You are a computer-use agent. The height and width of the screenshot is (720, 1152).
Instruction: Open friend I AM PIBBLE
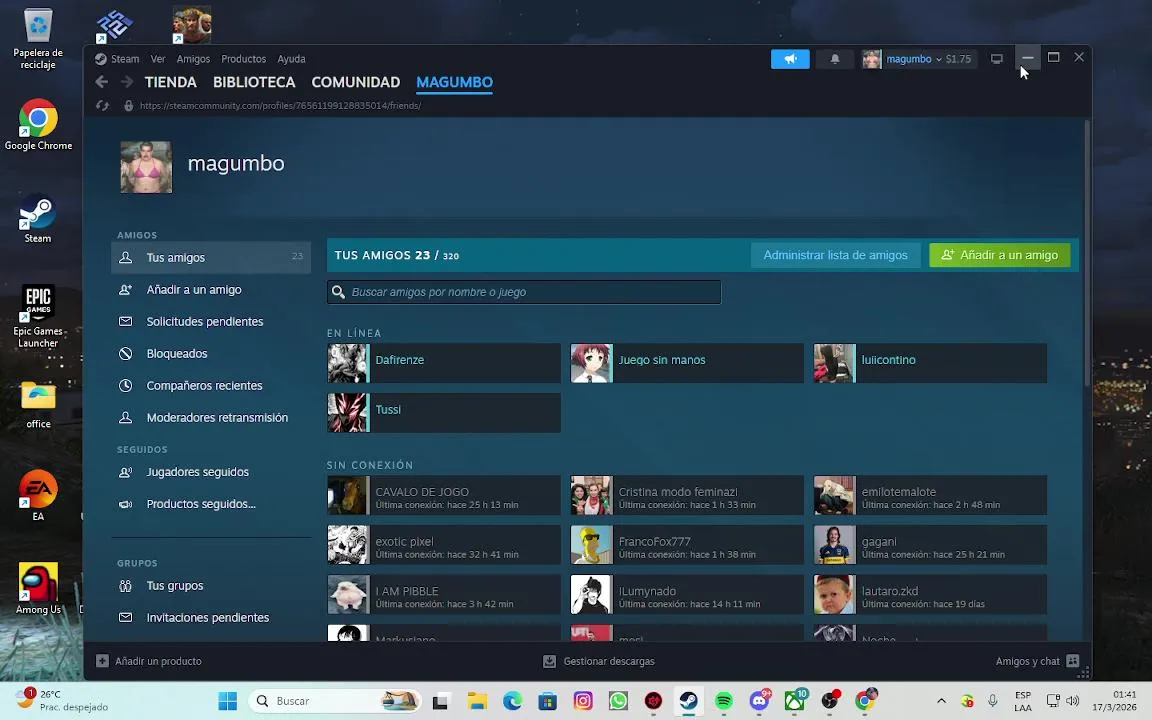444,594
